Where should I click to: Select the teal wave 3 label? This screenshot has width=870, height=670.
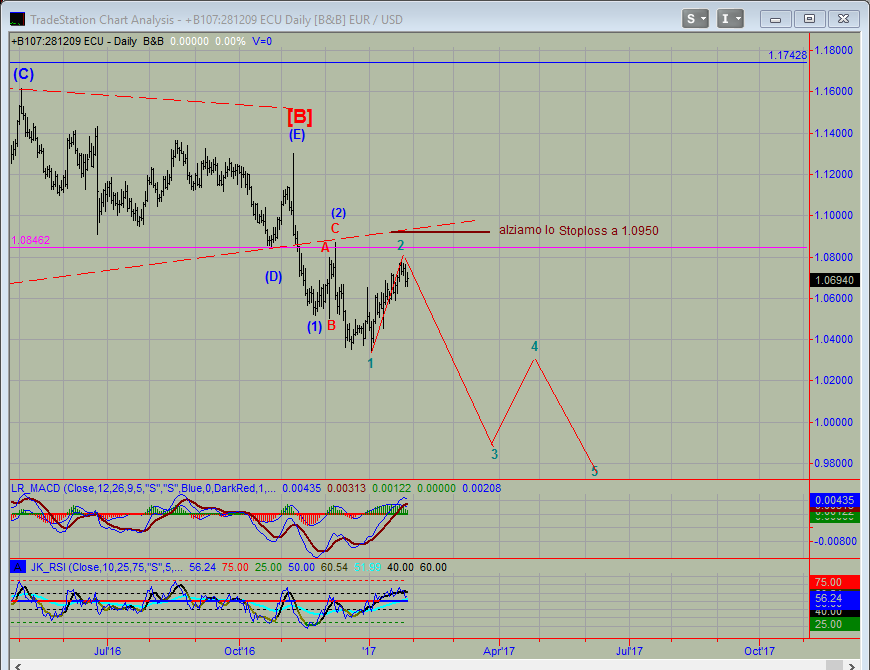(x=494, y=454)
